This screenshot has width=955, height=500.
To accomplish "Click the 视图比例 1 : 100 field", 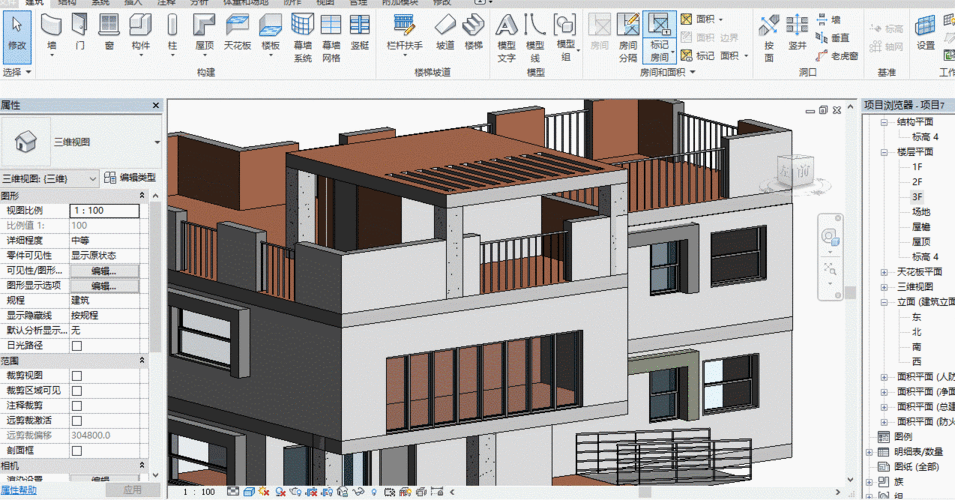I will tap(104, 211).
